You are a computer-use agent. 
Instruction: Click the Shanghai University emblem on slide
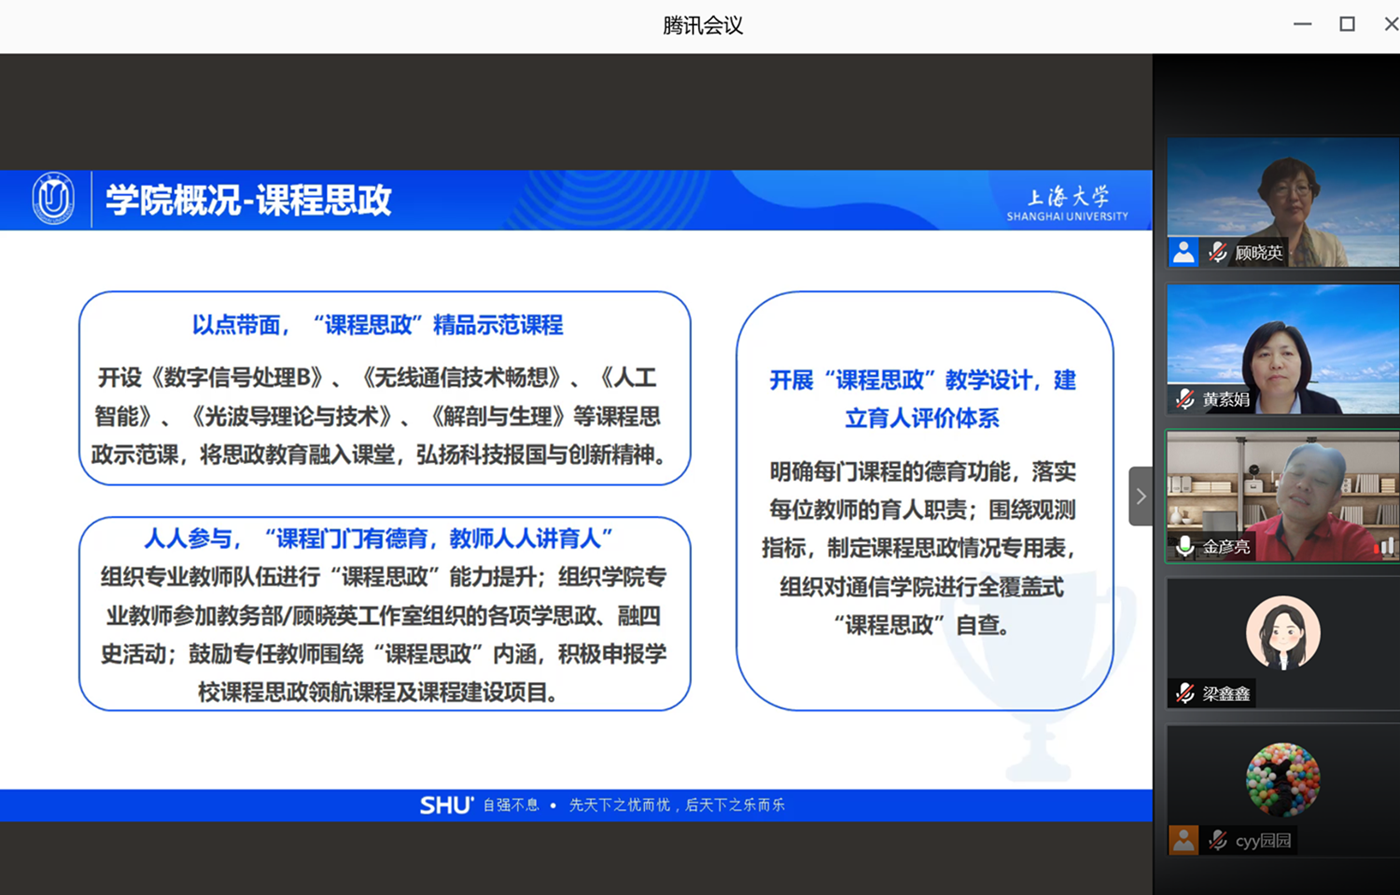coord(53,199)
